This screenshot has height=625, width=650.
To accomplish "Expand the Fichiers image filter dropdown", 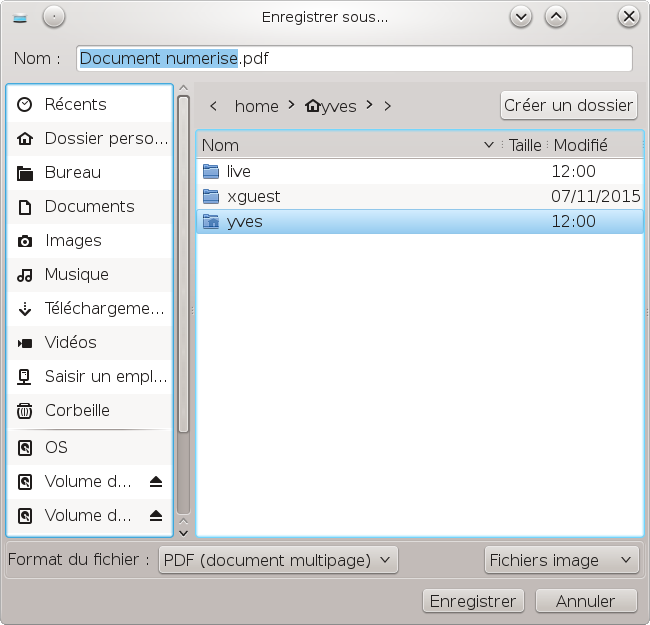I will point(560,560).
